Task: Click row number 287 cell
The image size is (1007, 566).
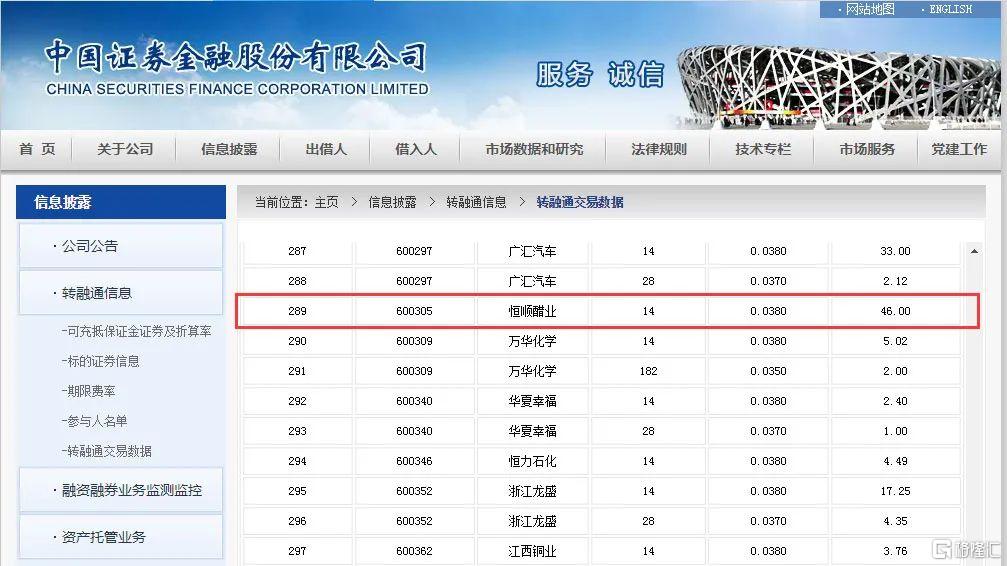Action: pos(297,251)
